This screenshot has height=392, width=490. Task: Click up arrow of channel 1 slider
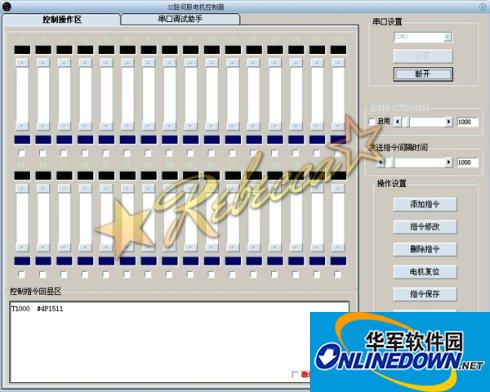click(x=22, y=63)
